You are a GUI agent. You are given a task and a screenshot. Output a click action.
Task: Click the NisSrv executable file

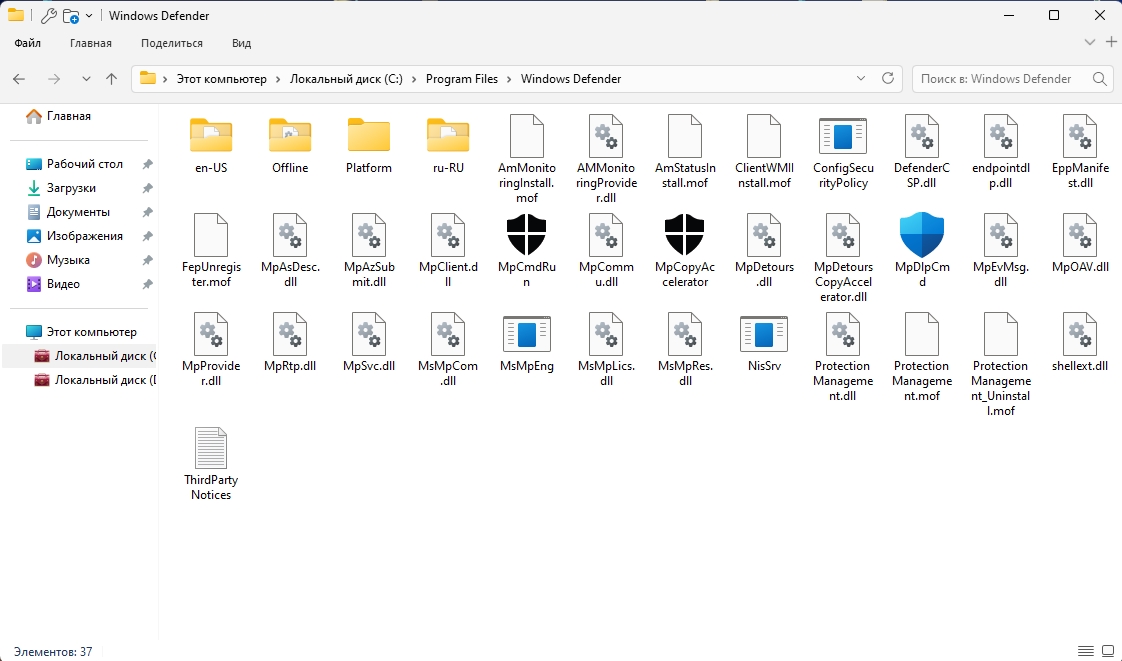pos(764,335)
